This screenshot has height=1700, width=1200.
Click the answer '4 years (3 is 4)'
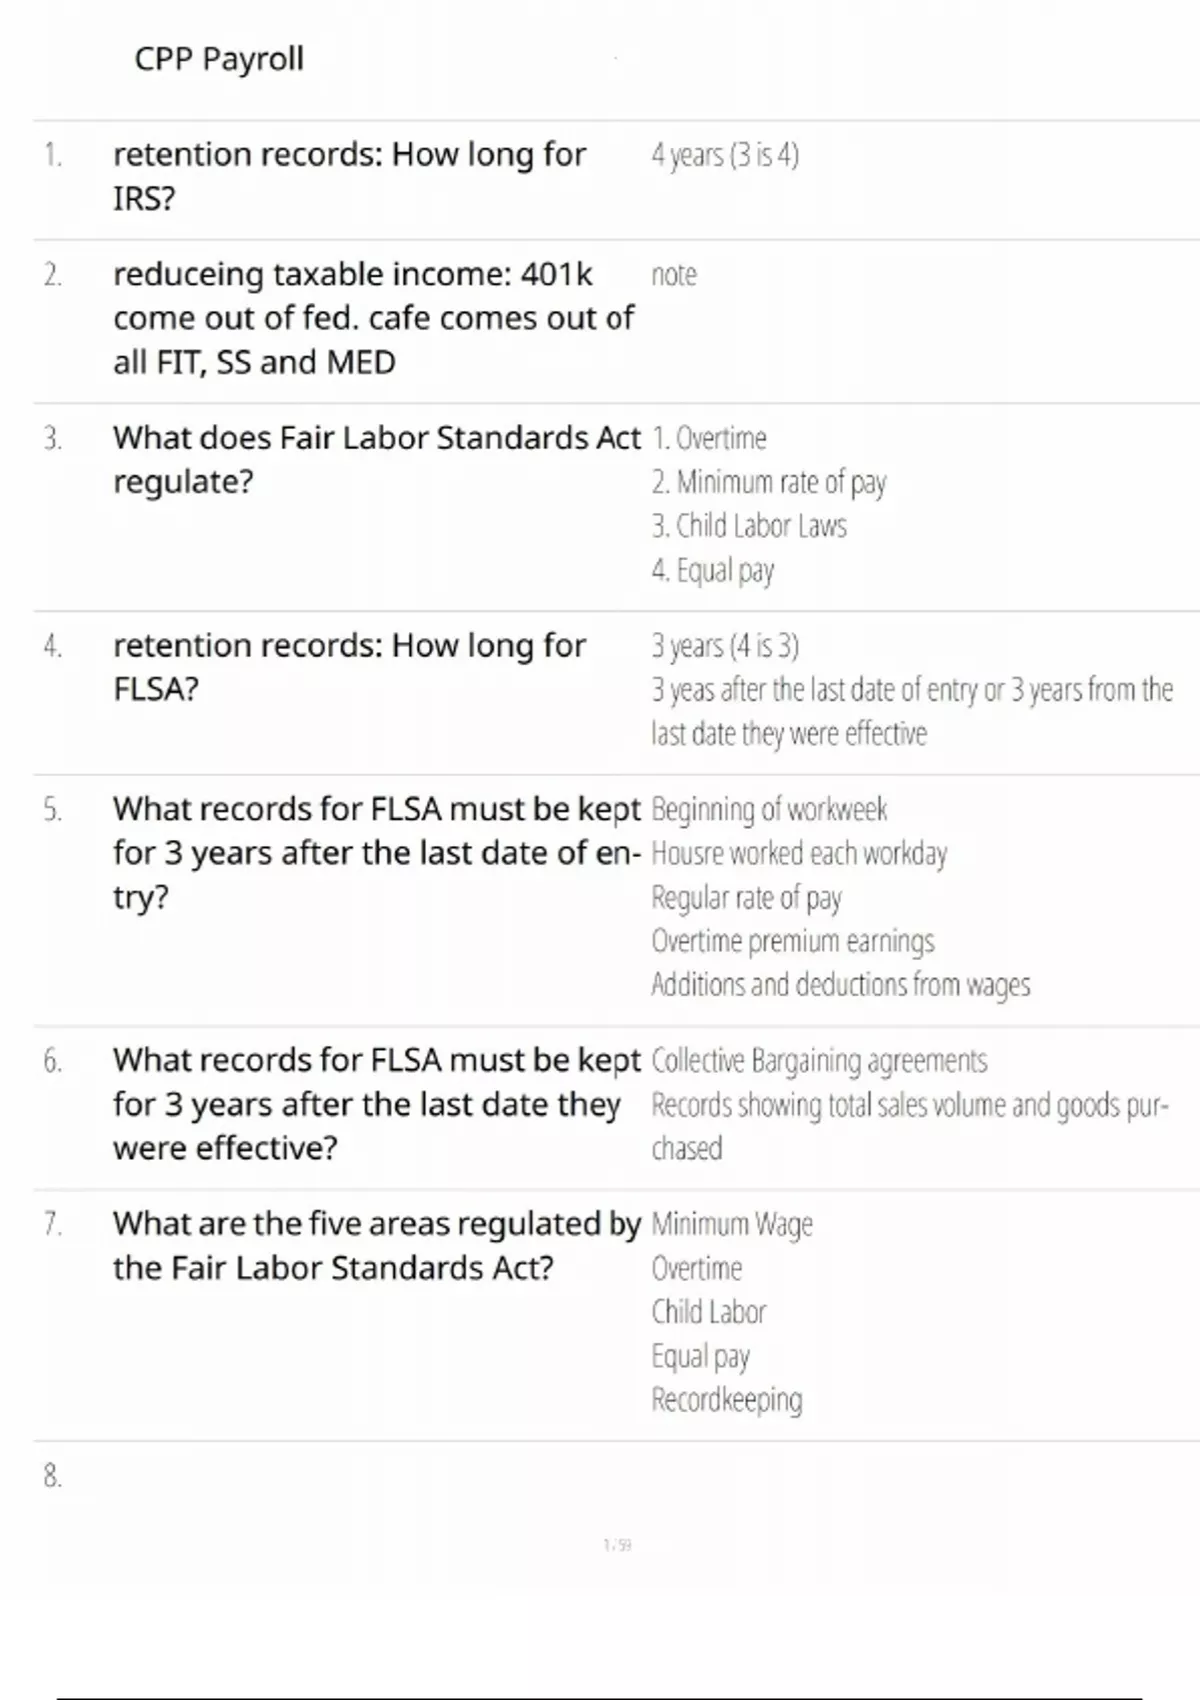pyautogui.click(x=725, y=155)
